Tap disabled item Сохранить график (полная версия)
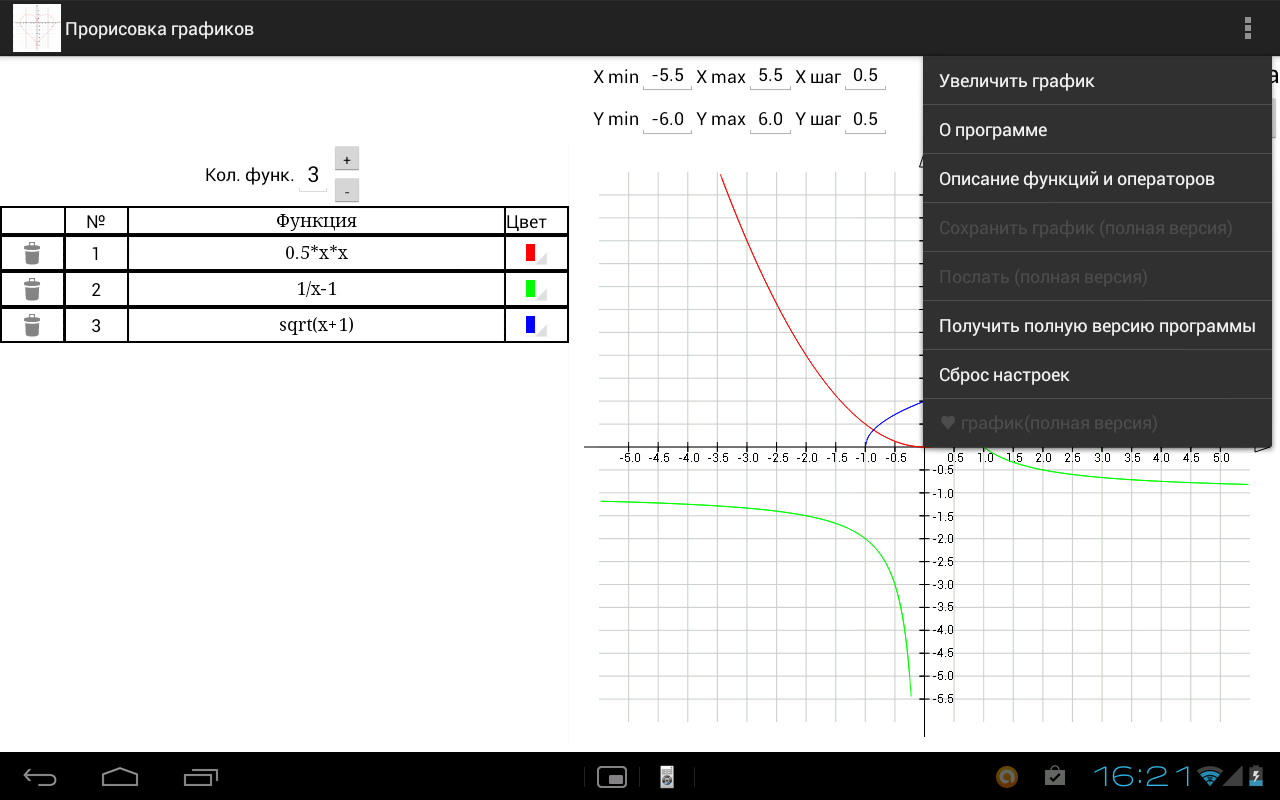 (x=1097, y=228)
